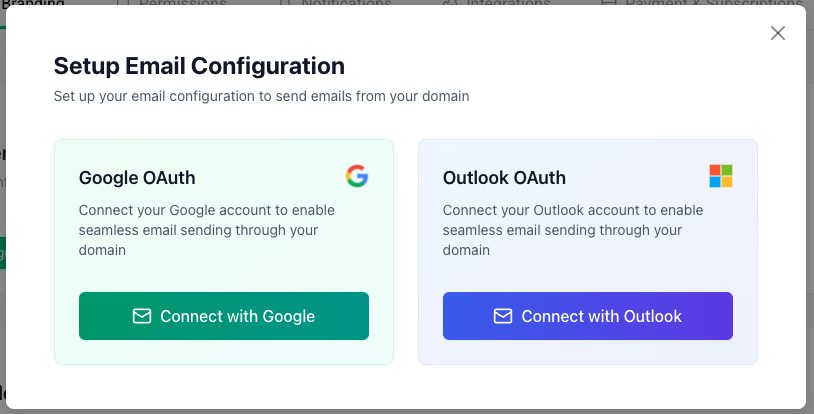Screen dimensions: 814x414
Task: Switch to the Branding tab
Action: point(32,3)
